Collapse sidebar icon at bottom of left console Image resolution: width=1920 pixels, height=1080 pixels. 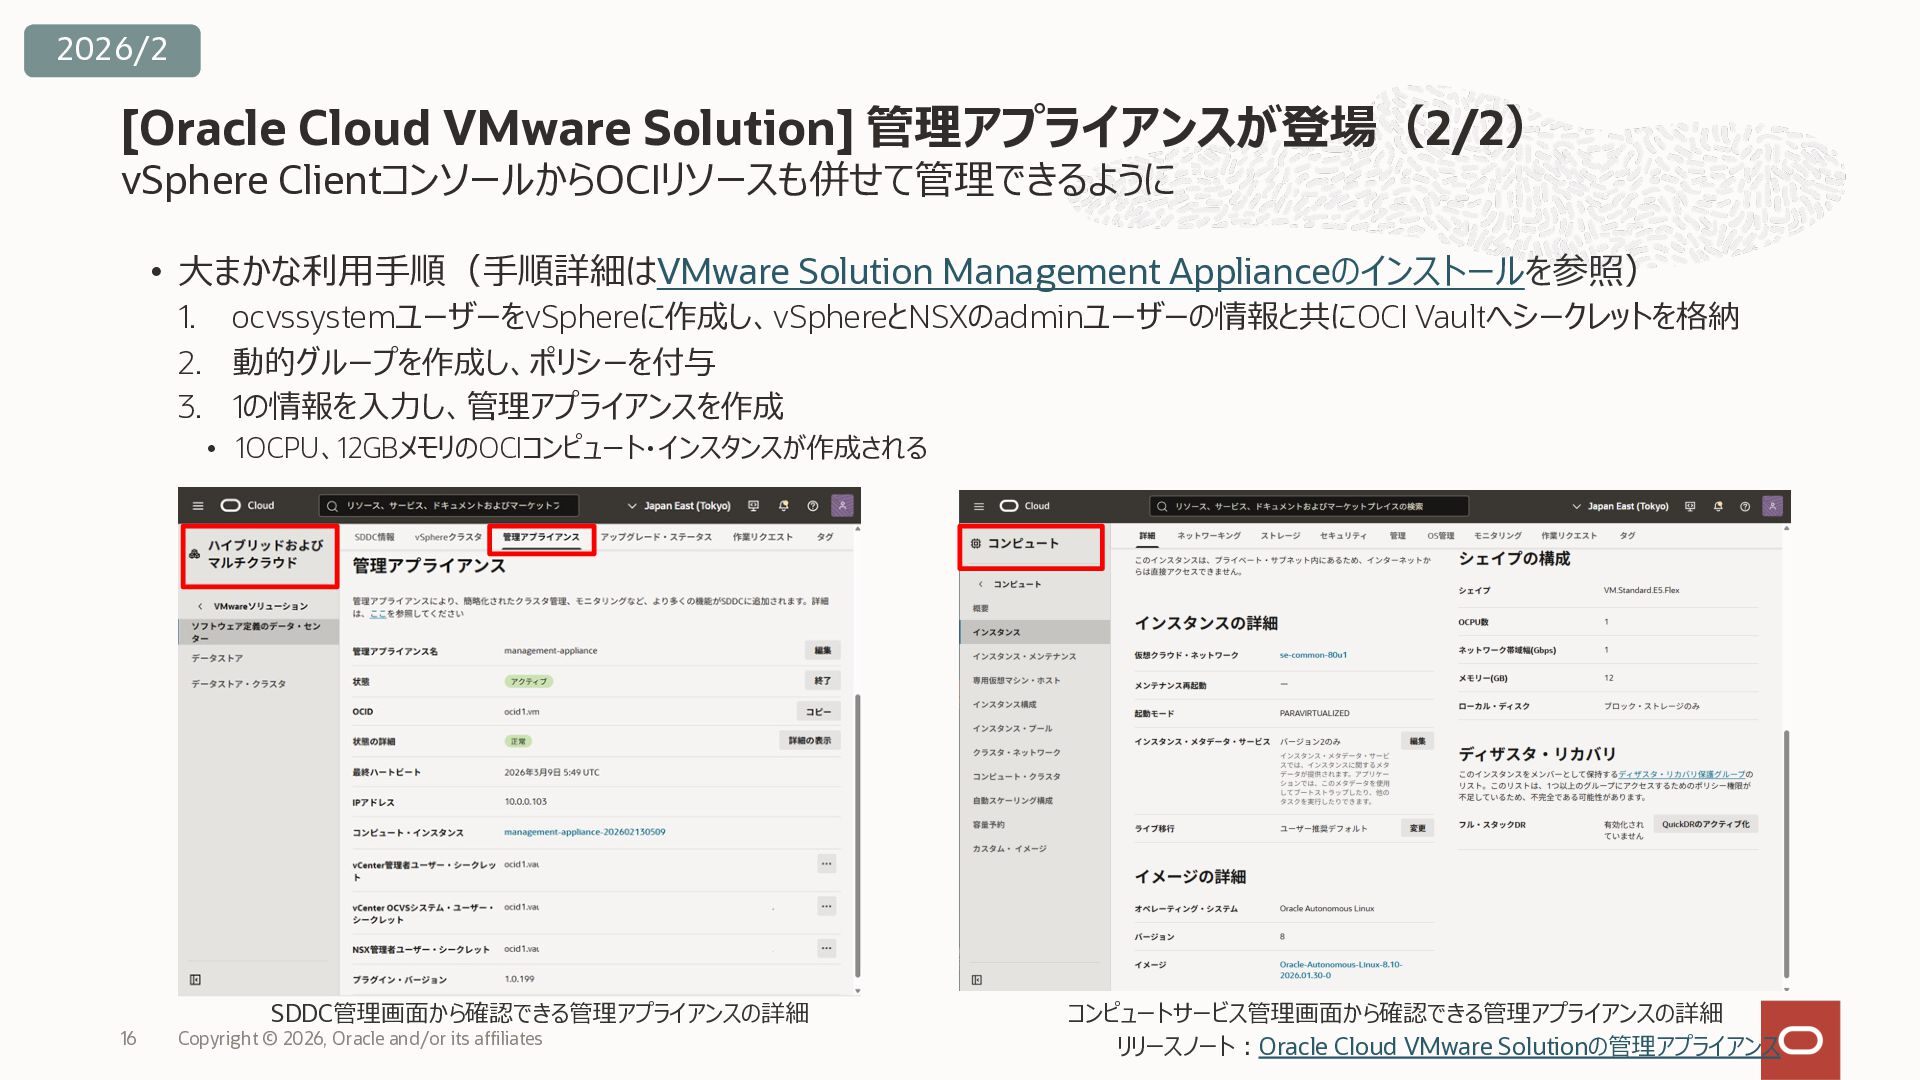[x=195, y=980]
